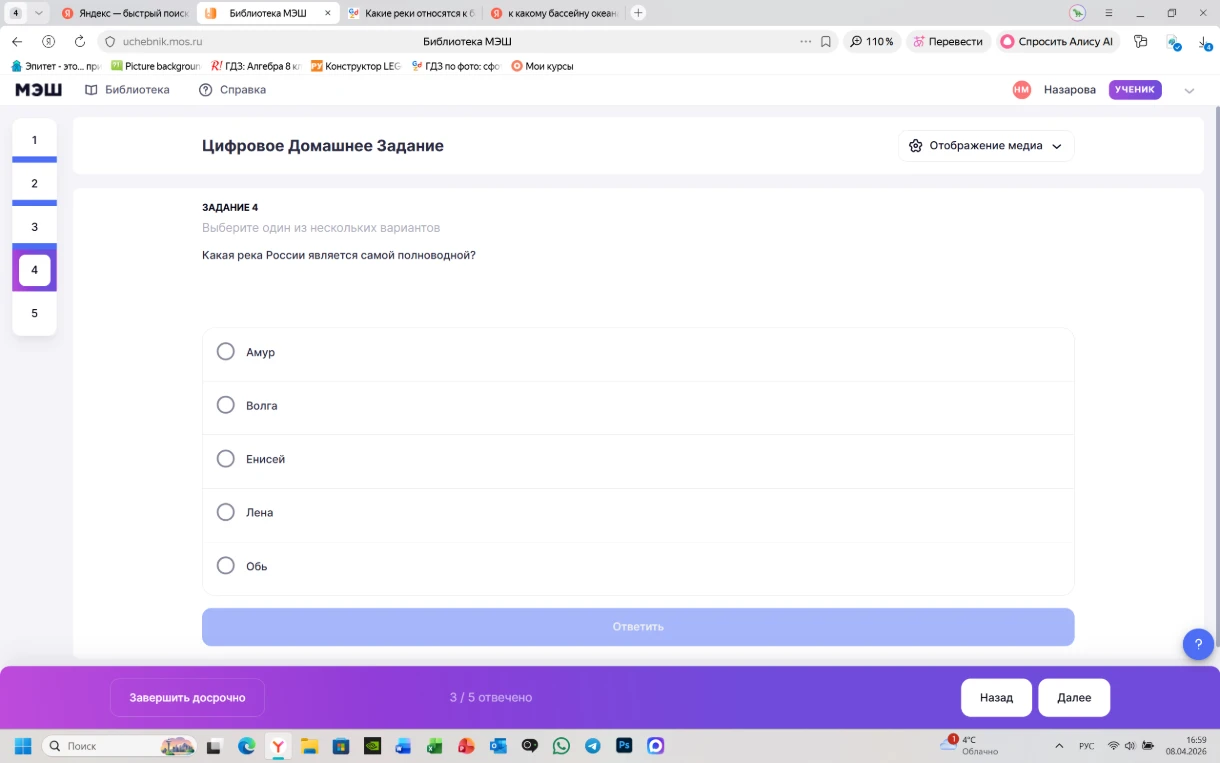The image size is (1220, 763).
Task: Click Завершить досрочно button
Action: (187, 698)
